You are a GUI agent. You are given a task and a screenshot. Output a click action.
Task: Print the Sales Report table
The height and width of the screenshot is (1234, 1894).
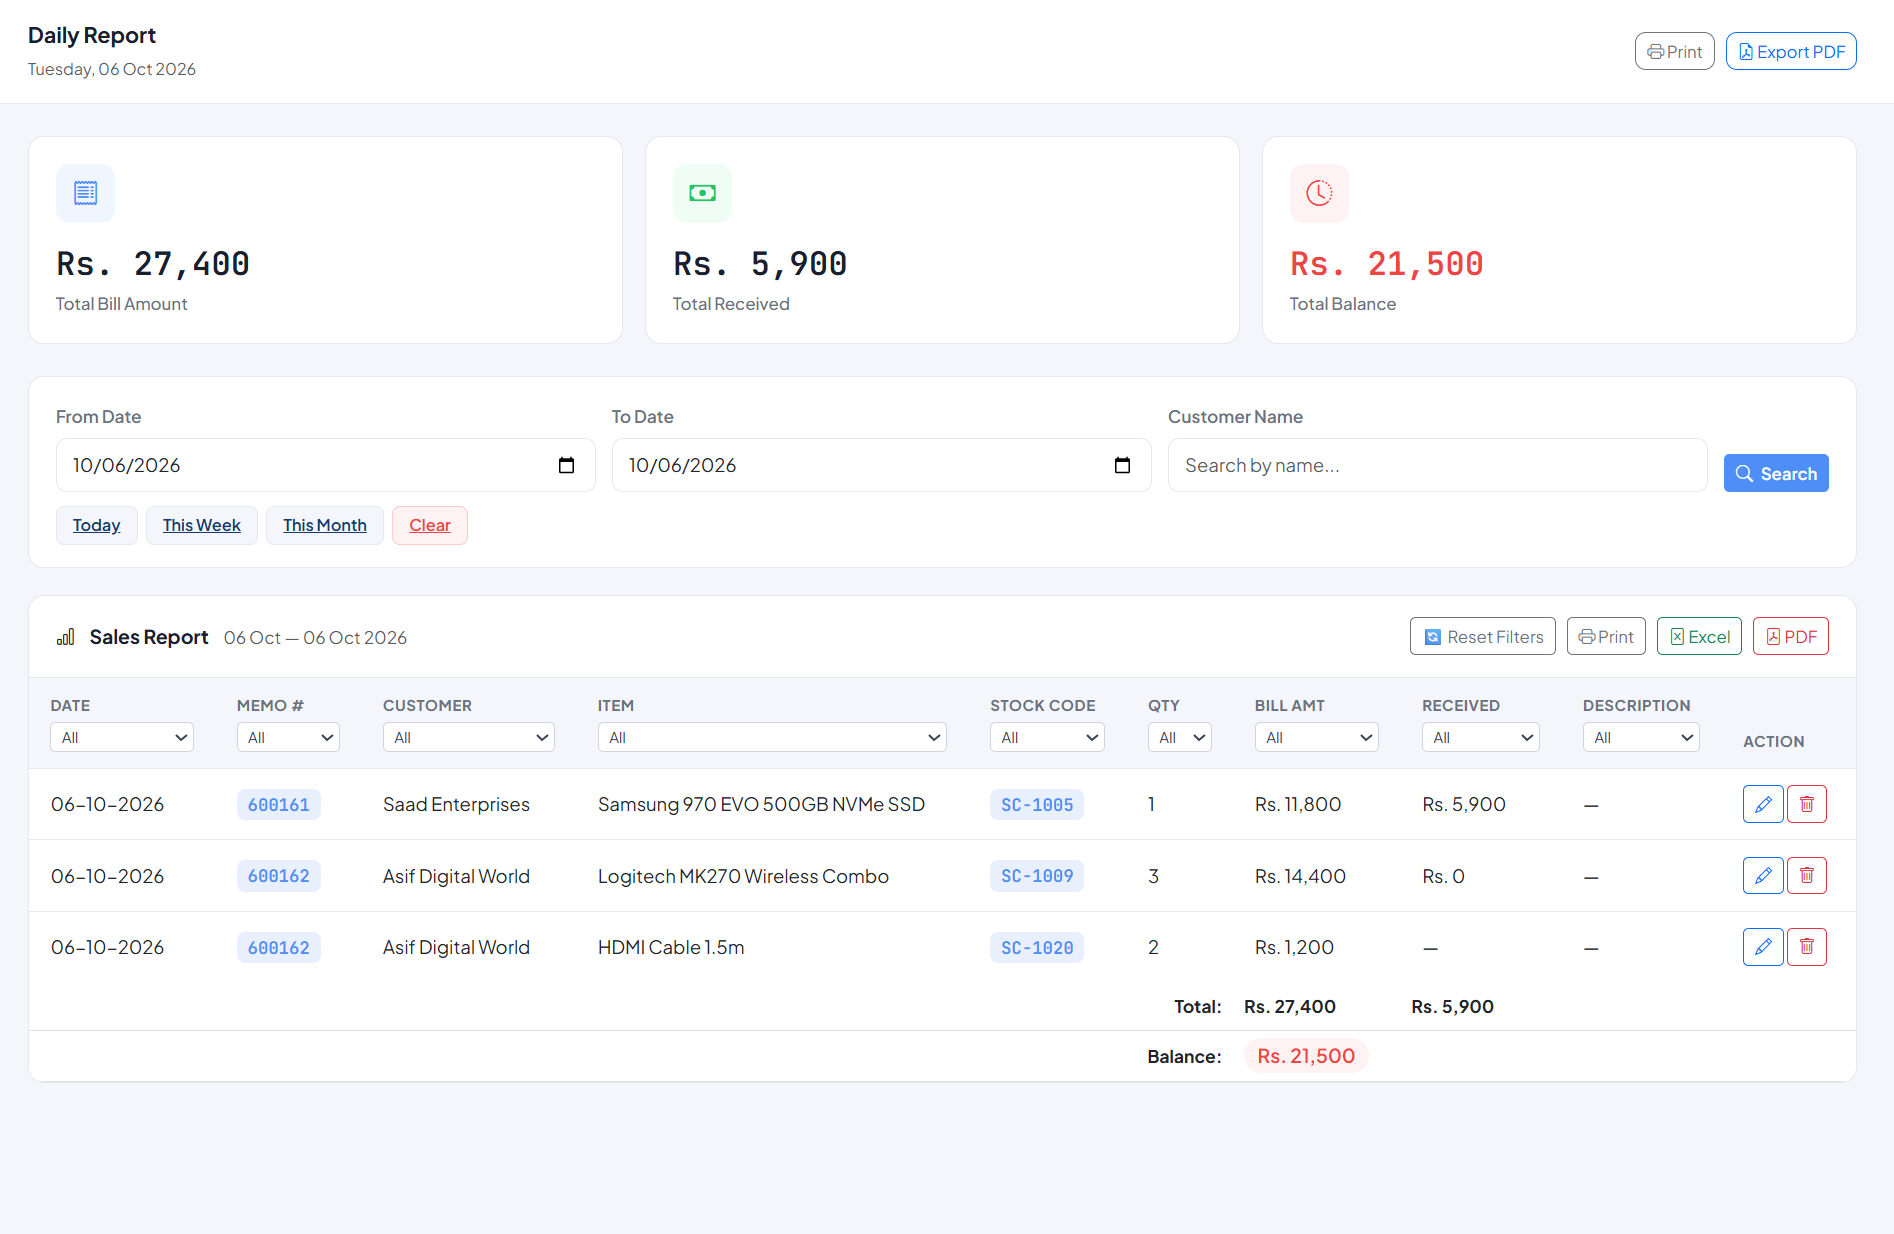(1606, 636)
